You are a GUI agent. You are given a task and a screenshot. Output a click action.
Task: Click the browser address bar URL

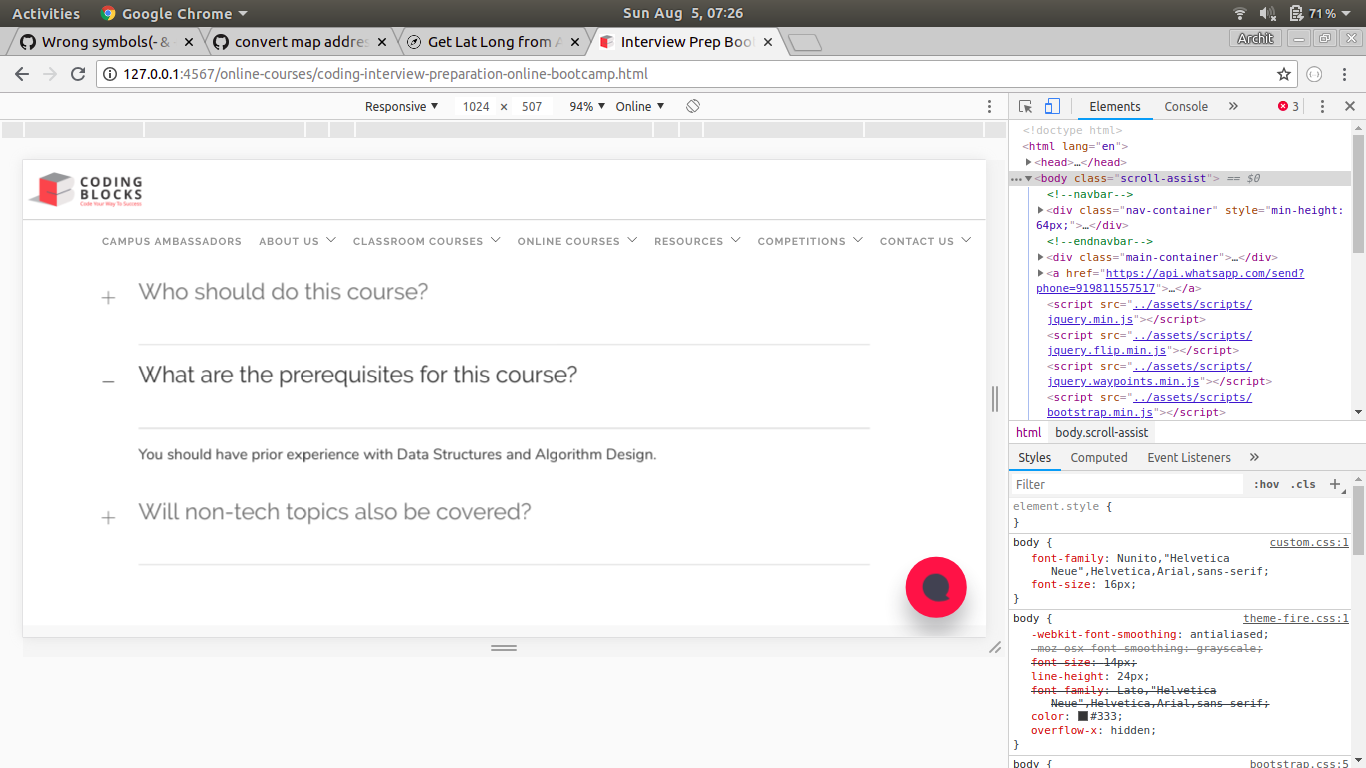point(385,74)
